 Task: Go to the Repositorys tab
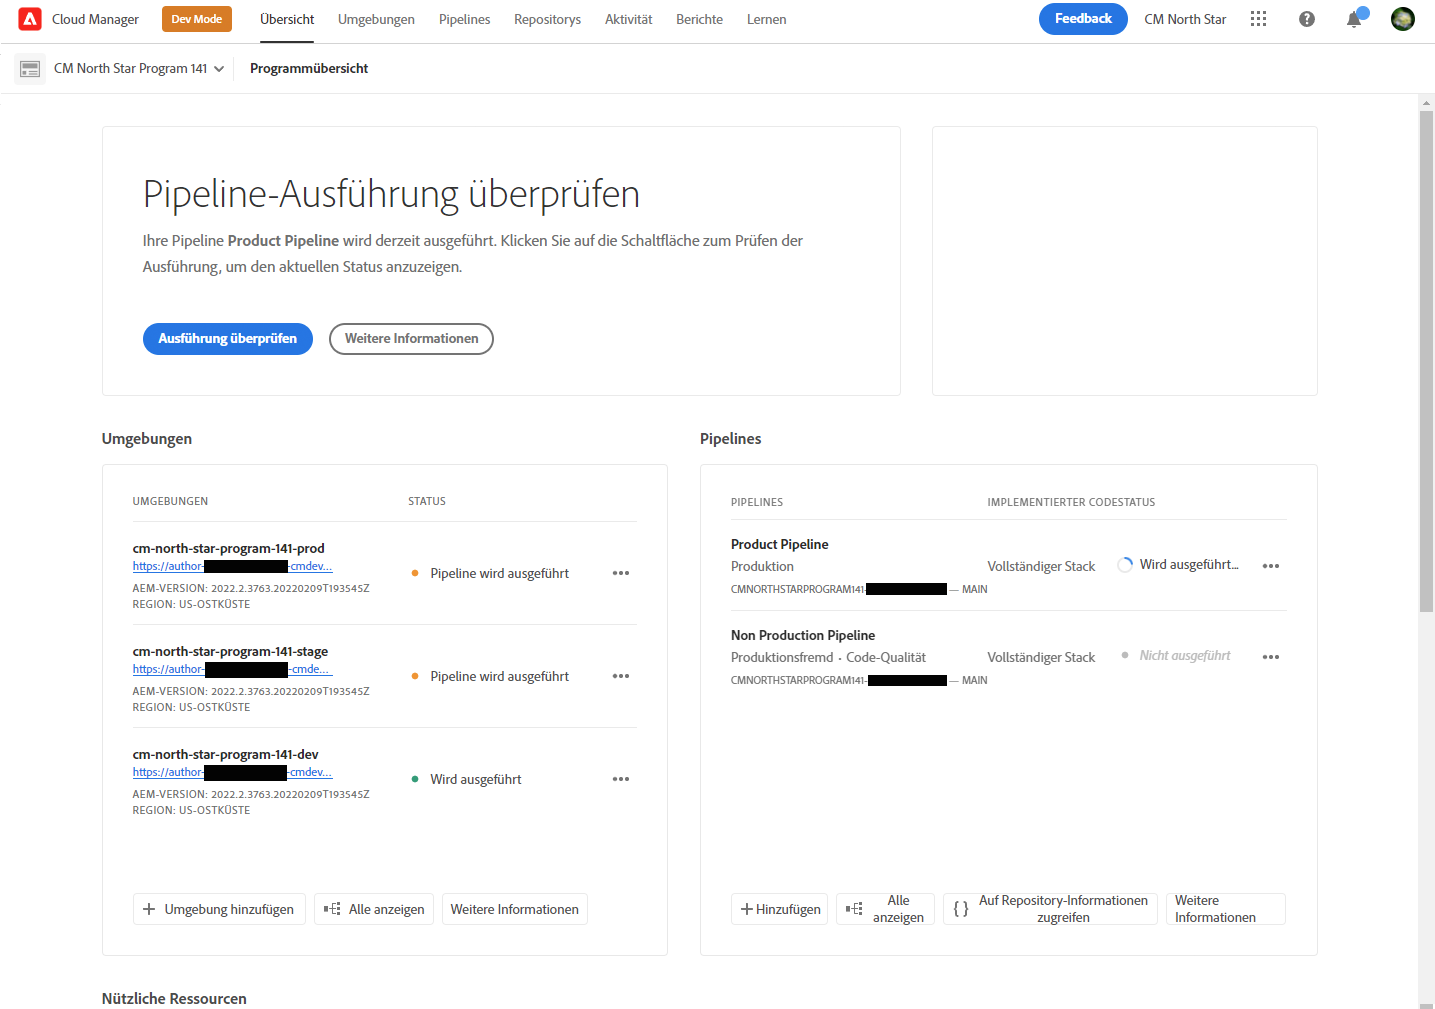click(547, 19)
